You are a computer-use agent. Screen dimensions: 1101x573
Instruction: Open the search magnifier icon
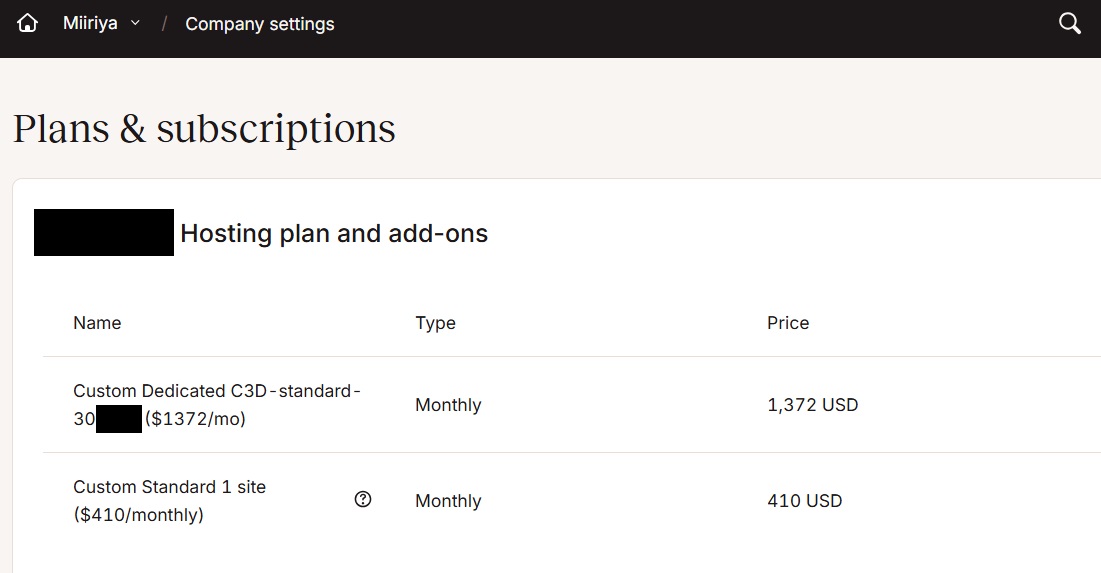[x=1069, y=24]
